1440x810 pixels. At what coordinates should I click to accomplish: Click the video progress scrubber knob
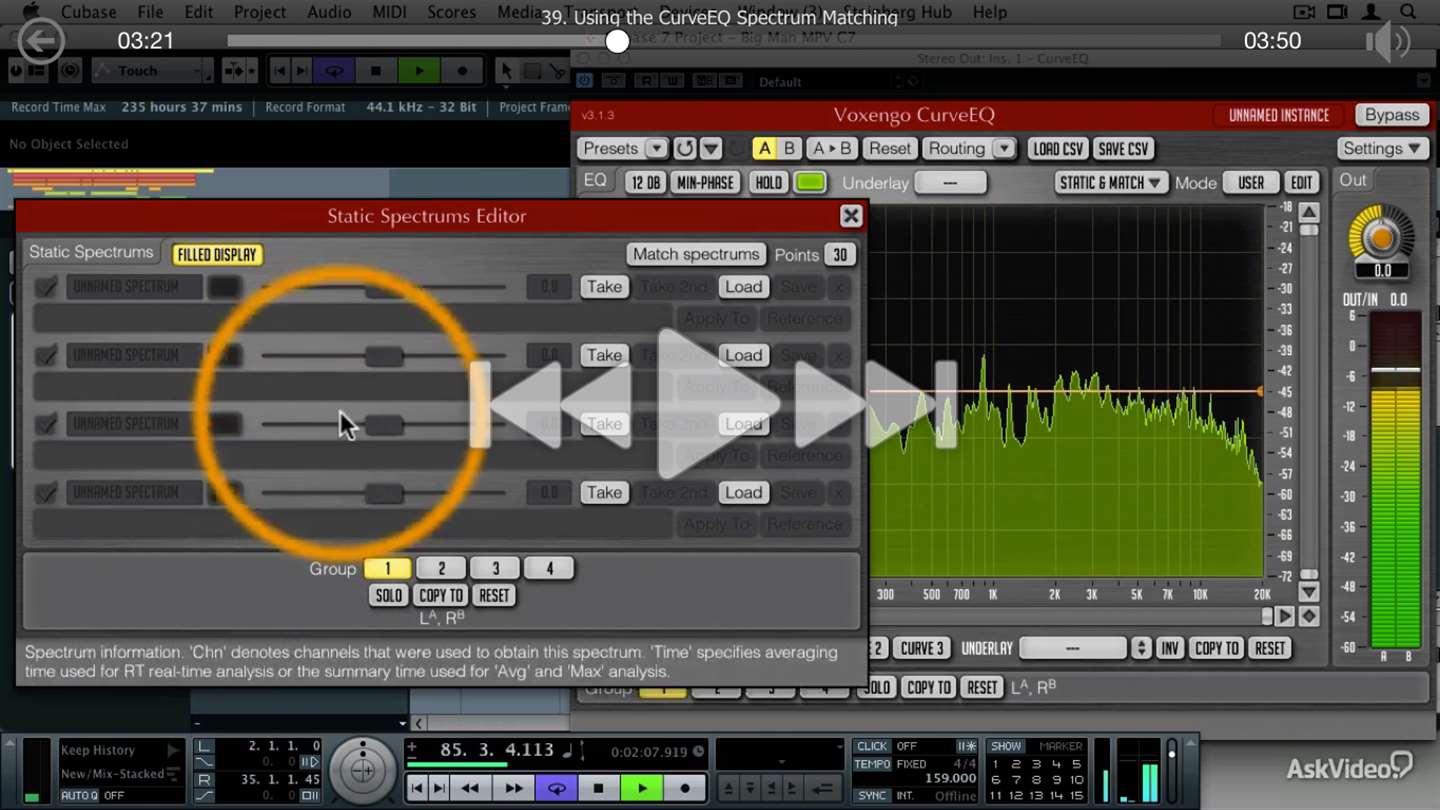point(618,41)
